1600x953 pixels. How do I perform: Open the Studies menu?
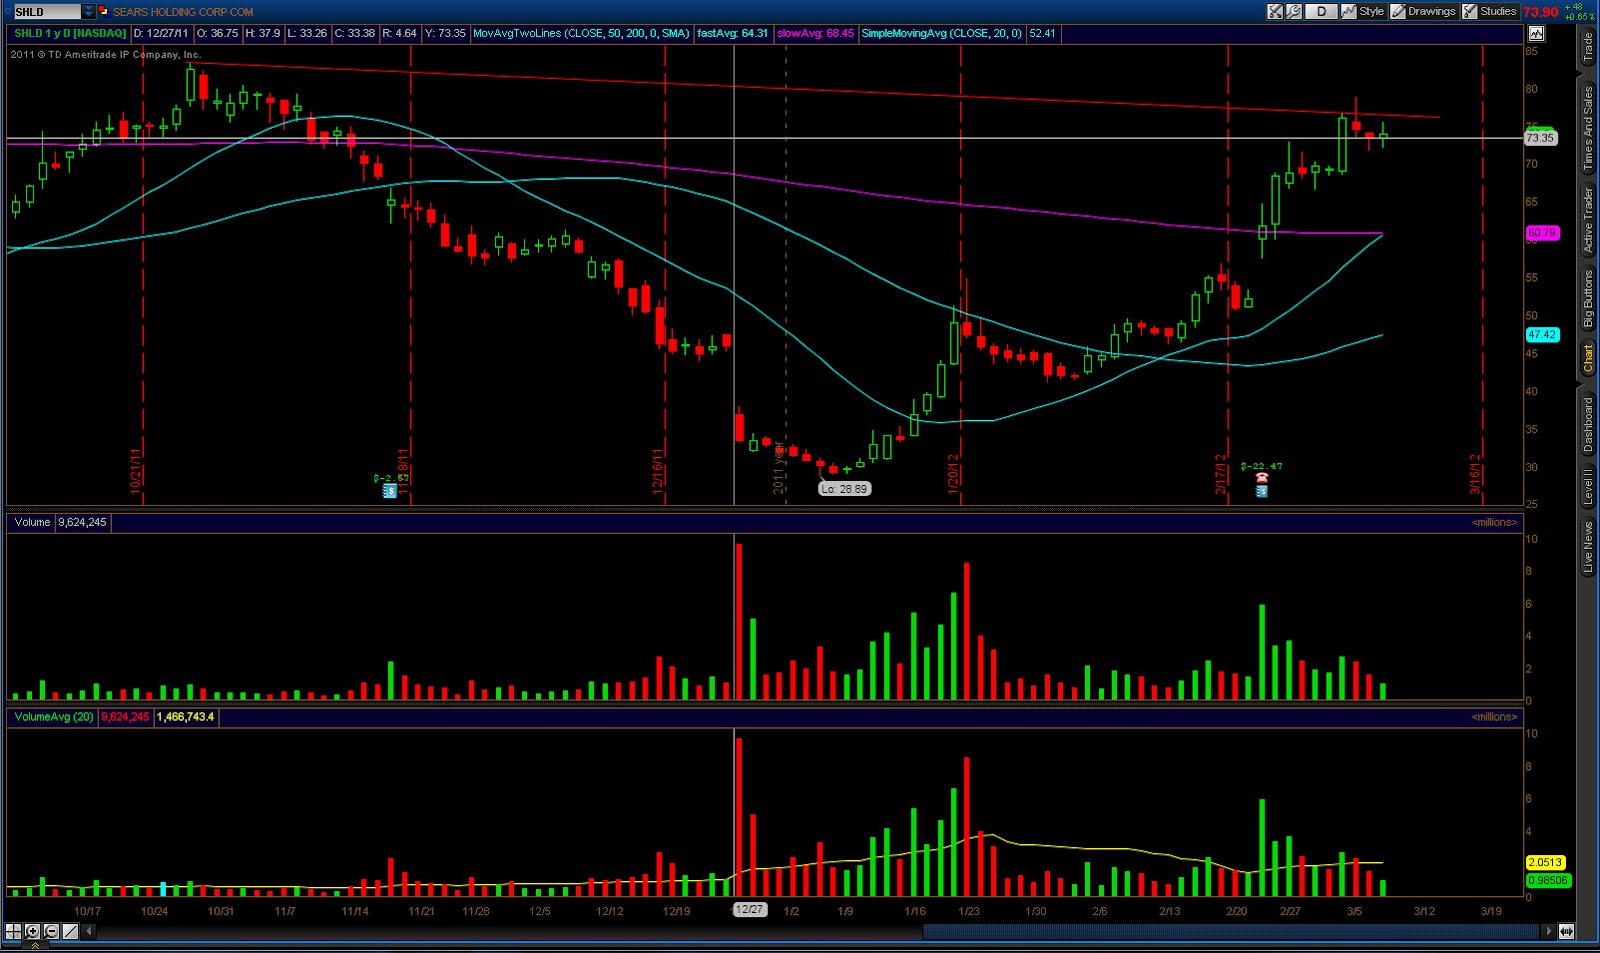coord(1489,11)
